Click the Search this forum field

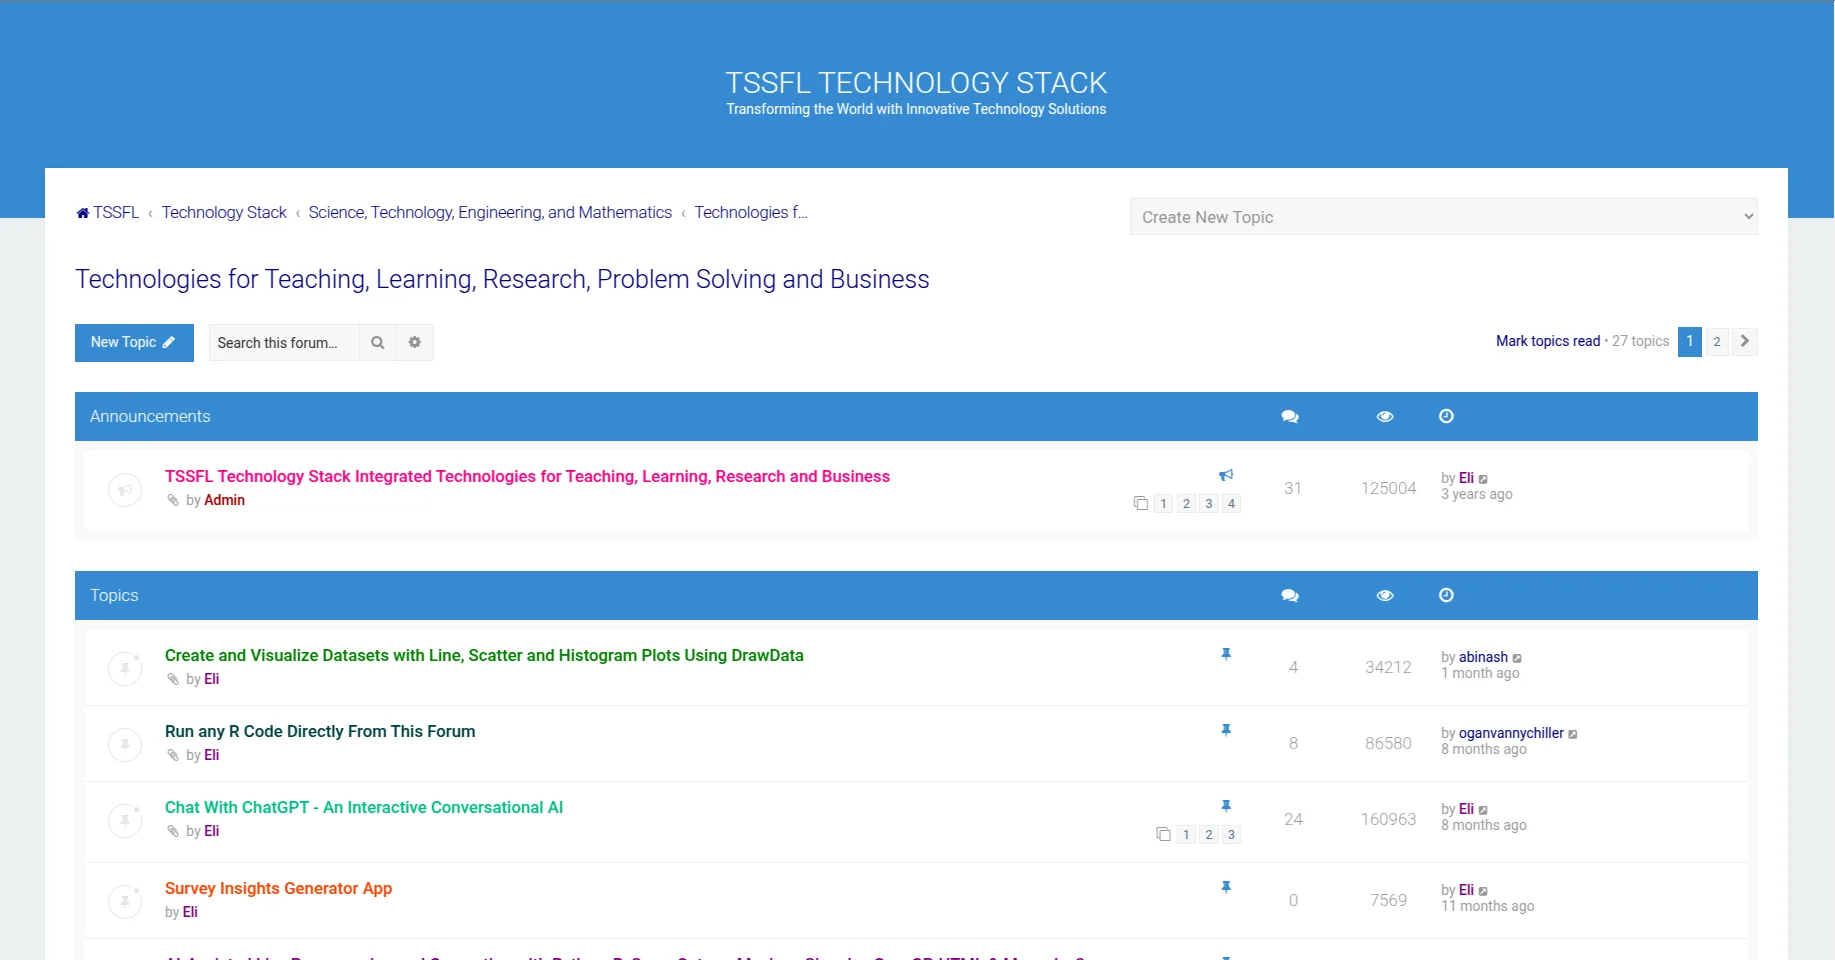coord(284,342)
